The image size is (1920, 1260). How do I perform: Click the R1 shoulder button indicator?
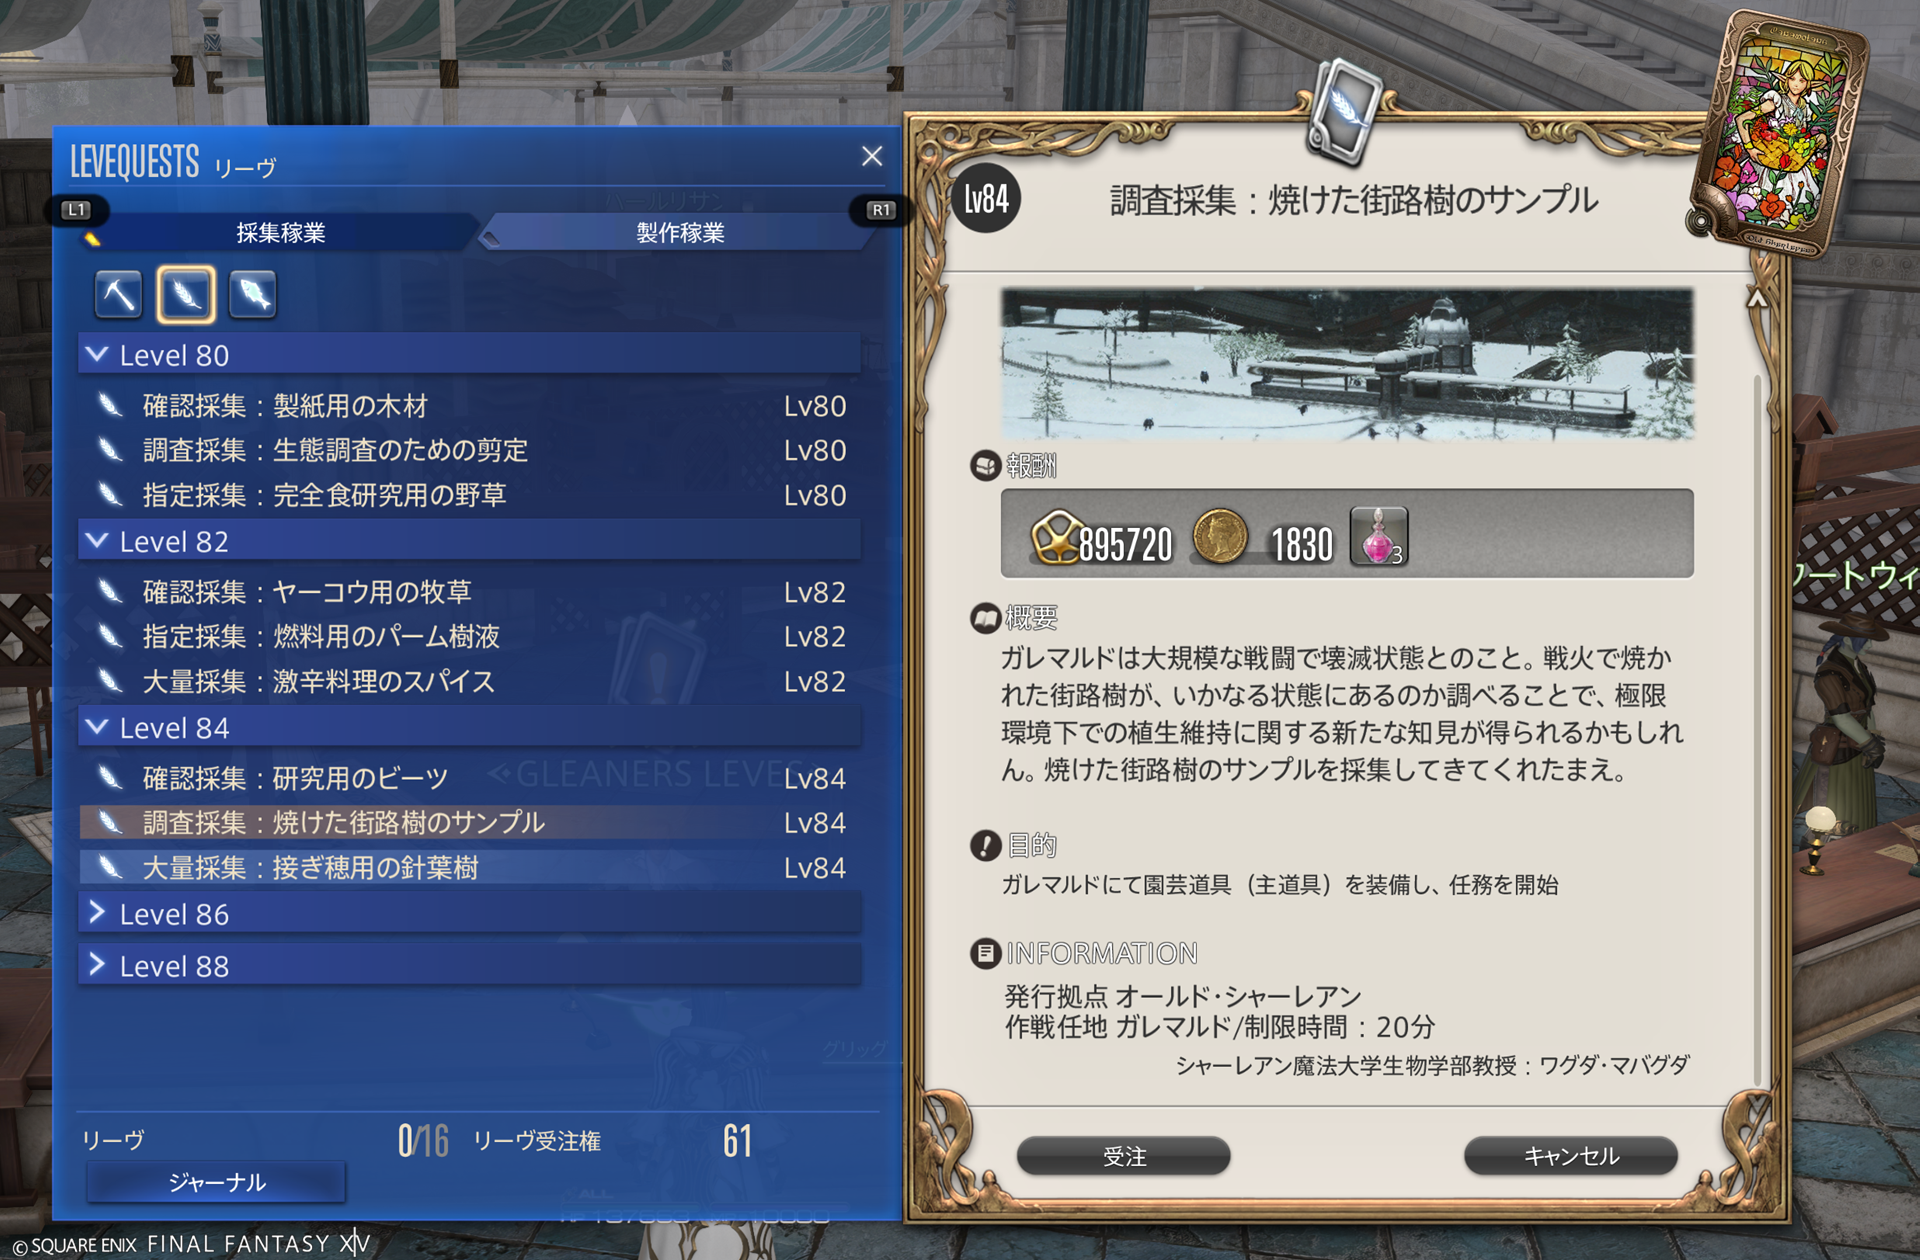(881, 210)
